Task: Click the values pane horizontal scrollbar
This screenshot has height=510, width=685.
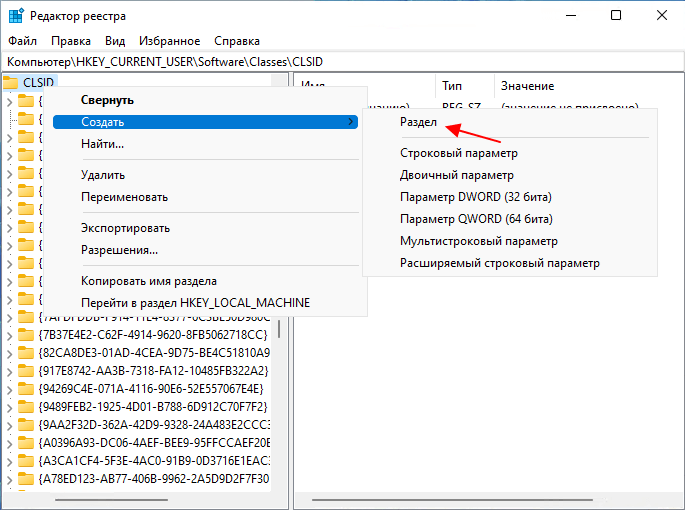Action: [452, 500]
